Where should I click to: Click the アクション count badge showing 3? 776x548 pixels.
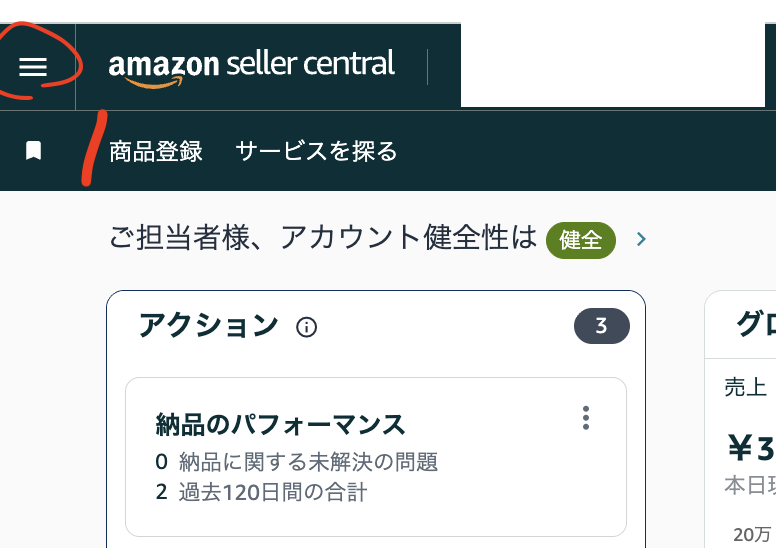pyautogui.click(x=601, y=326)
